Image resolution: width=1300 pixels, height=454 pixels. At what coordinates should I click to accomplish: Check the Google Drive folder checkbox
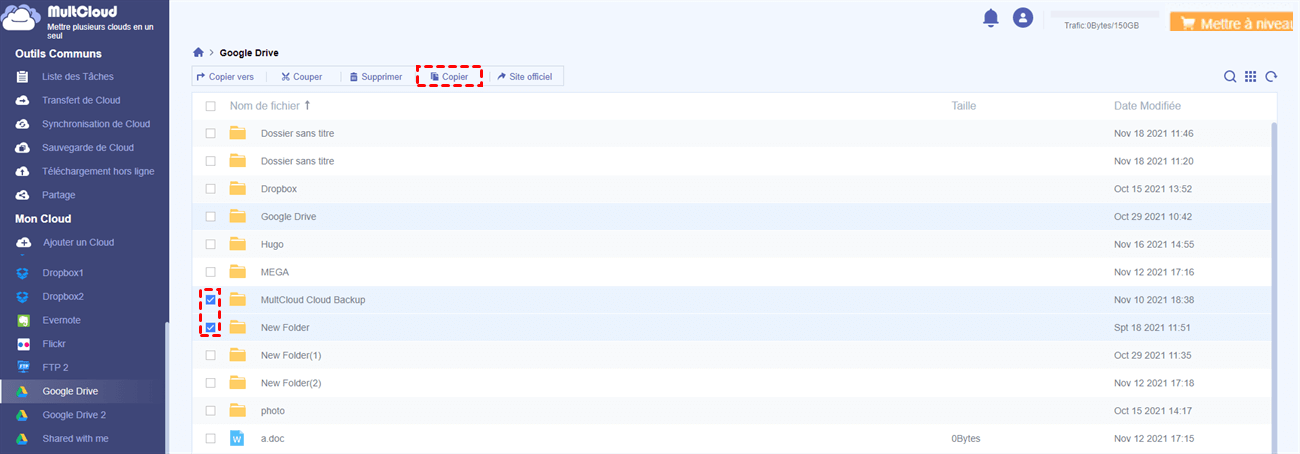click(x=210, y=216)
